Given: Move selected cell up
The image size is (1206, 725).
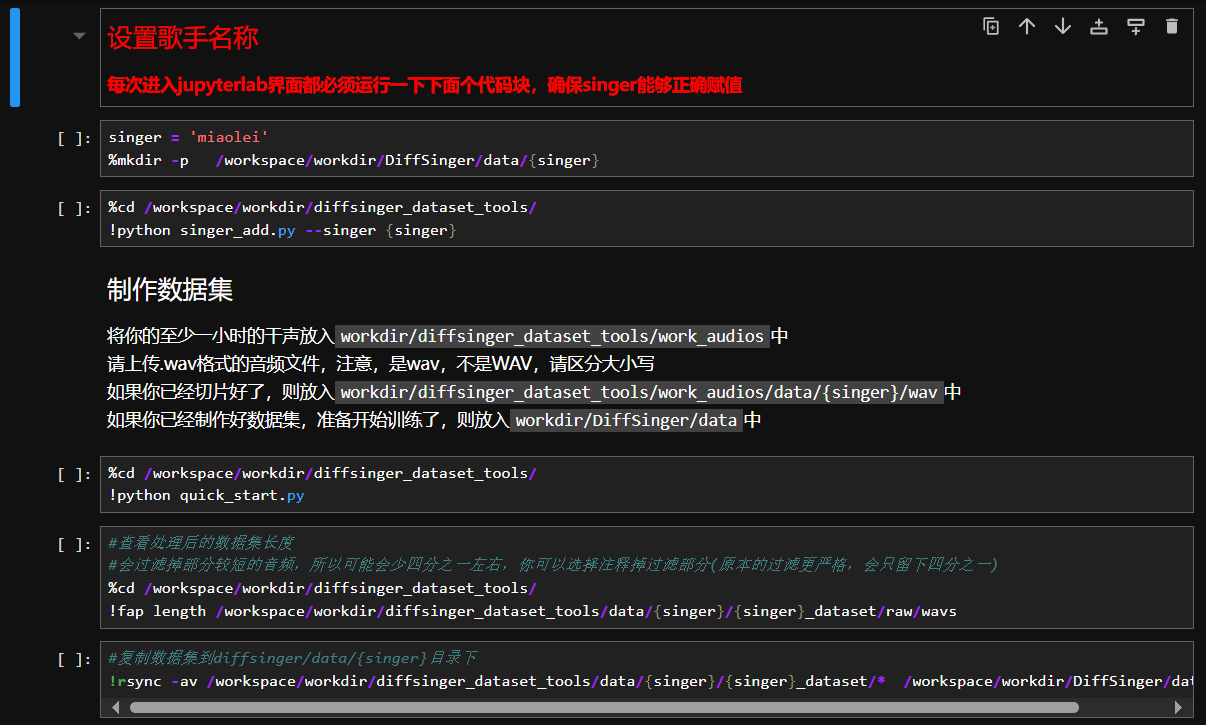Looking at the screenshot, I should click(1027, 27).
